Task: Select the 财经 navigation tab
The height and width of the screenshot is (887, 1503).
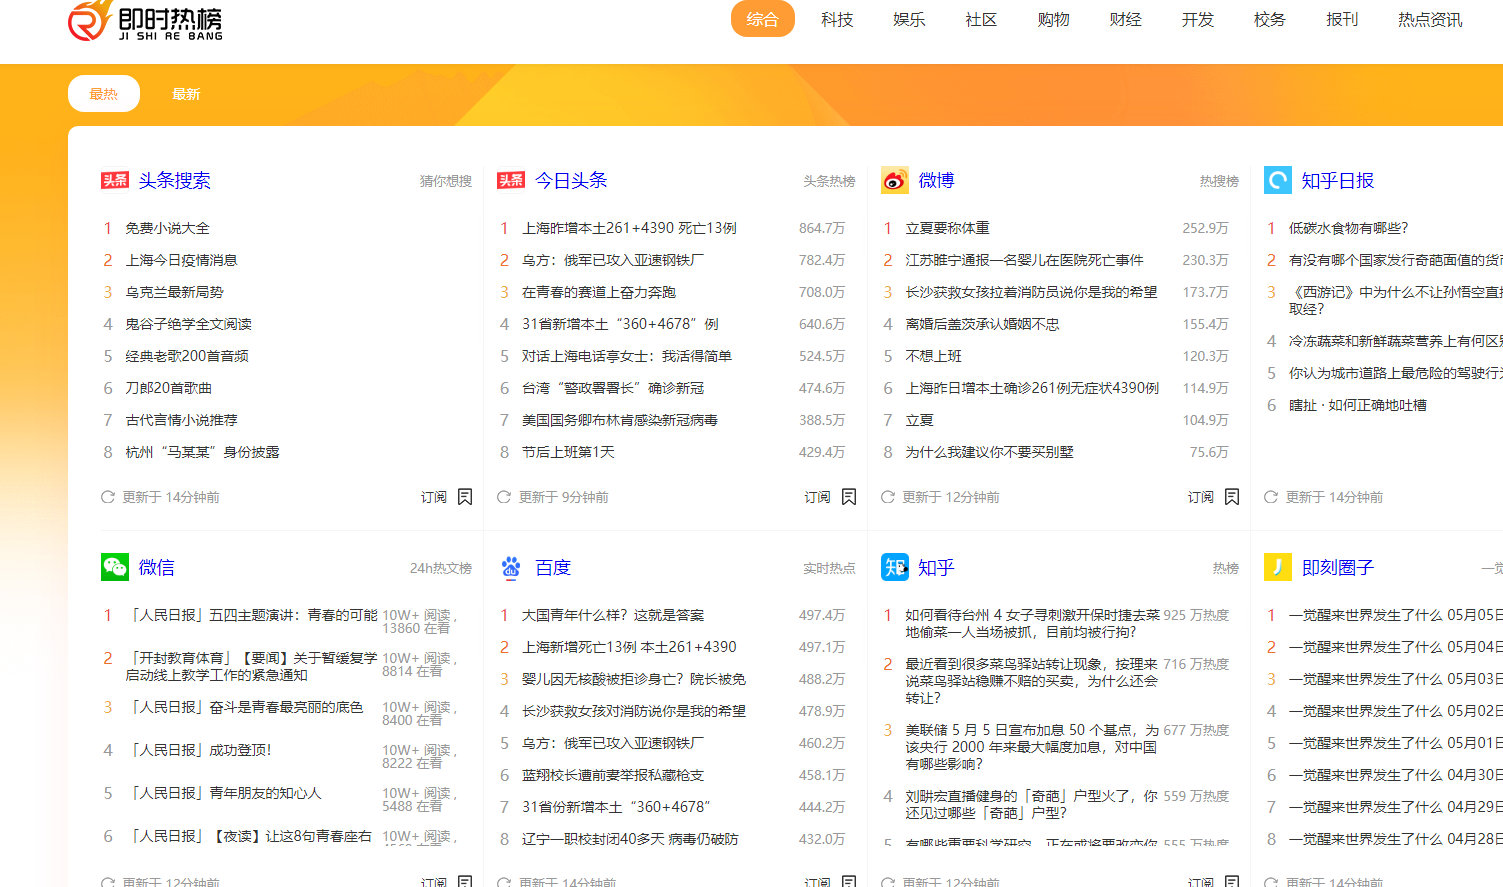Action: 1125,19
